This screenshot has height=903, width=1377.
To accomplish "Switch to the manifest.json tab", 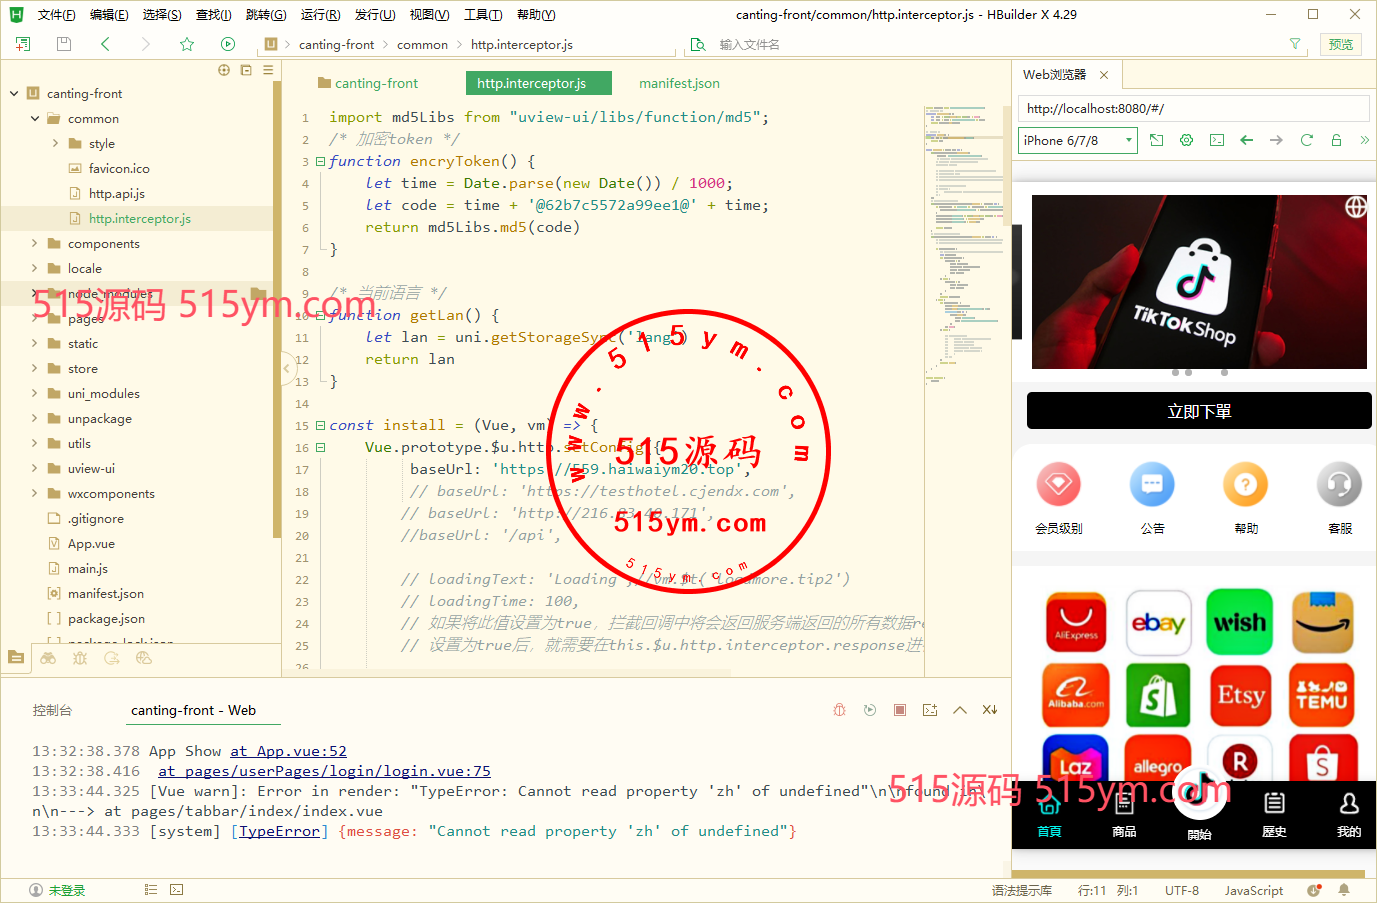I will point(679,83).
